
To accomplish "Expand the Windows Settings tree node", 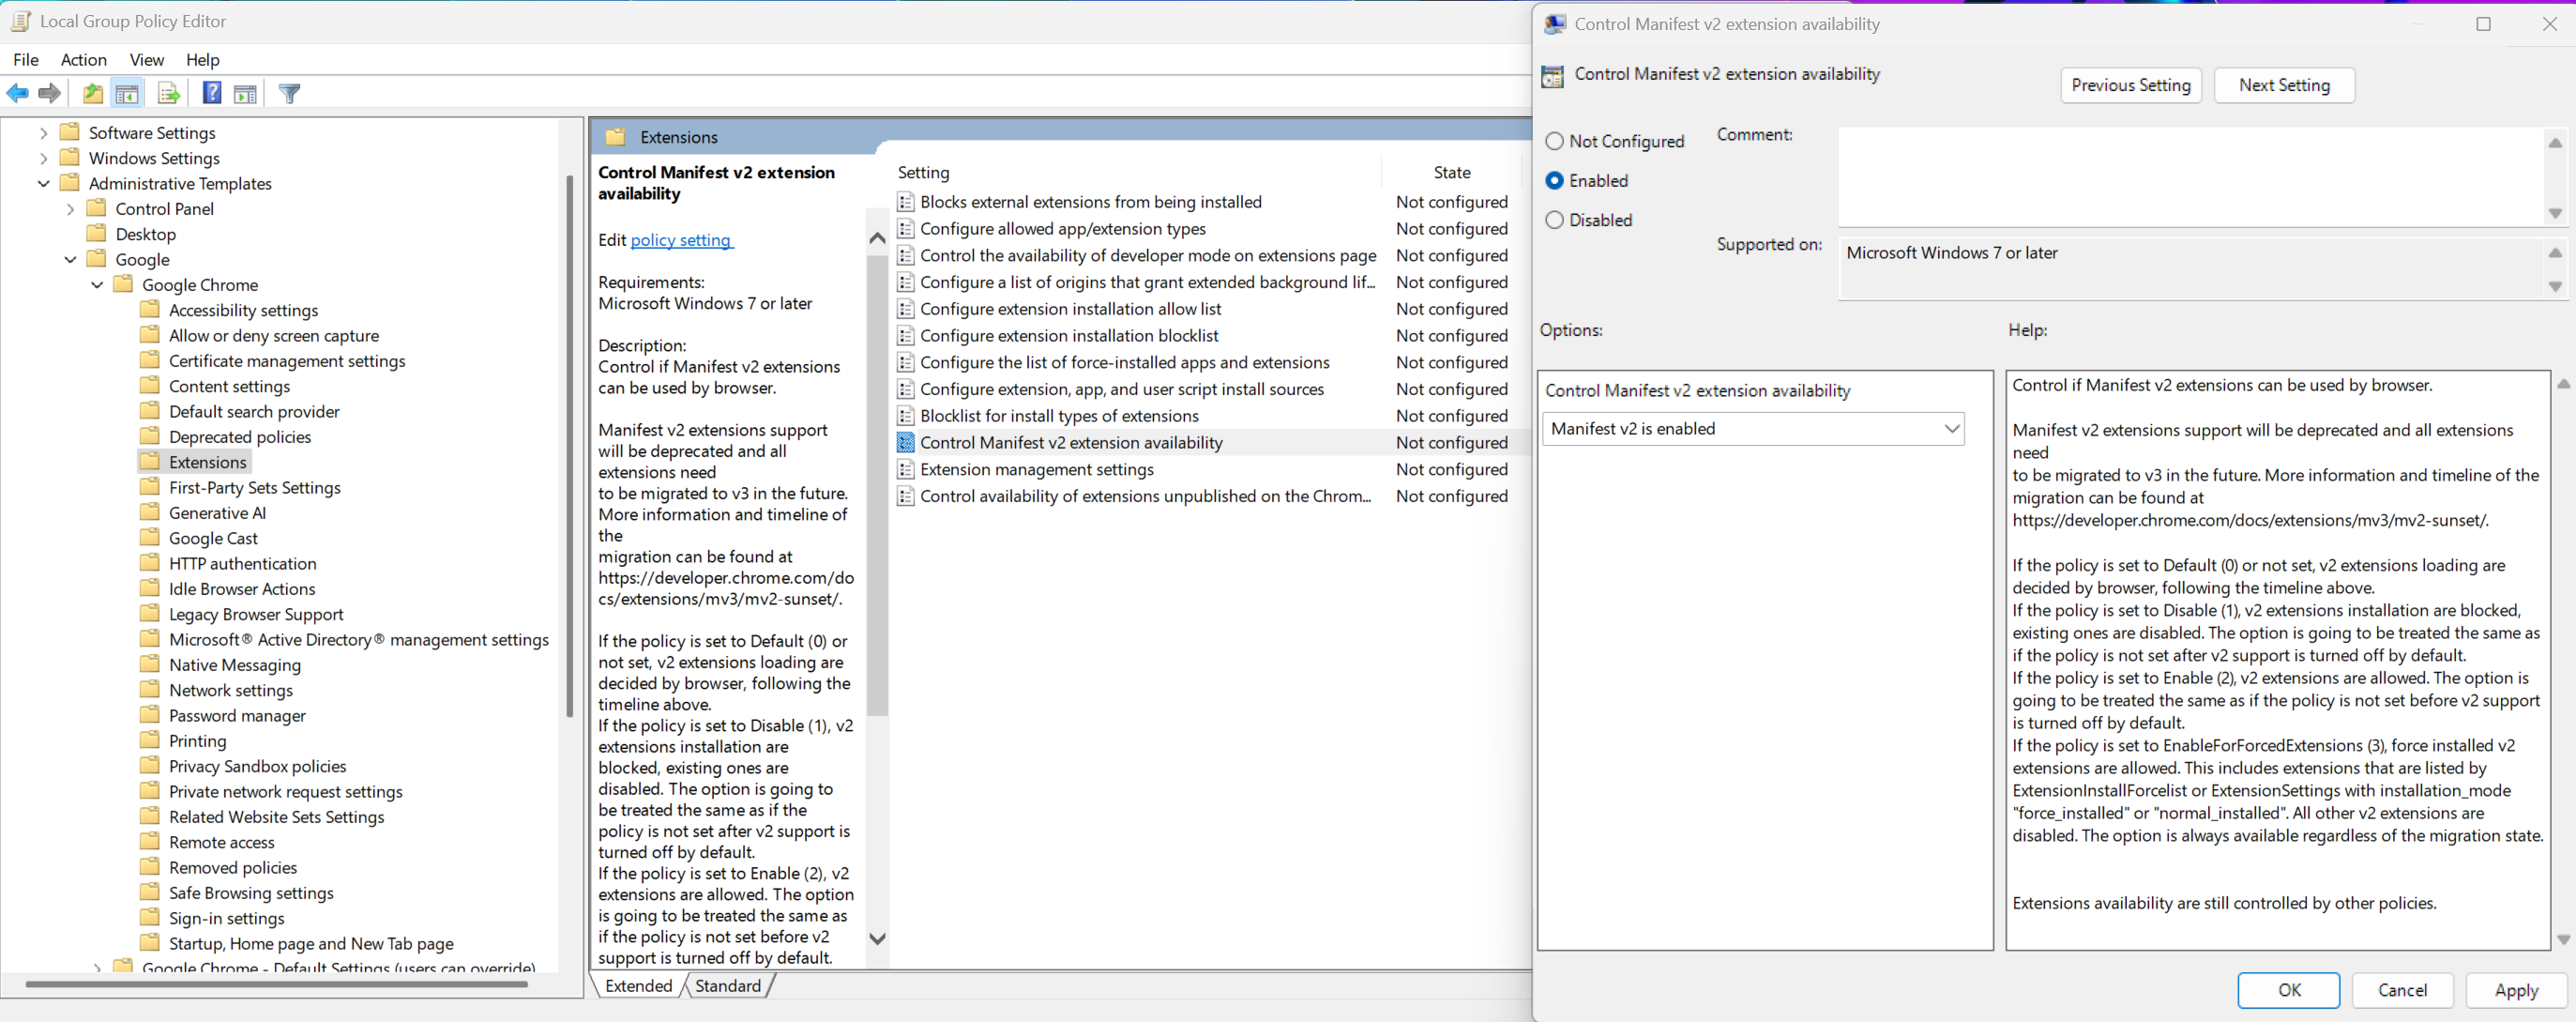I will [x=43, y=158].
